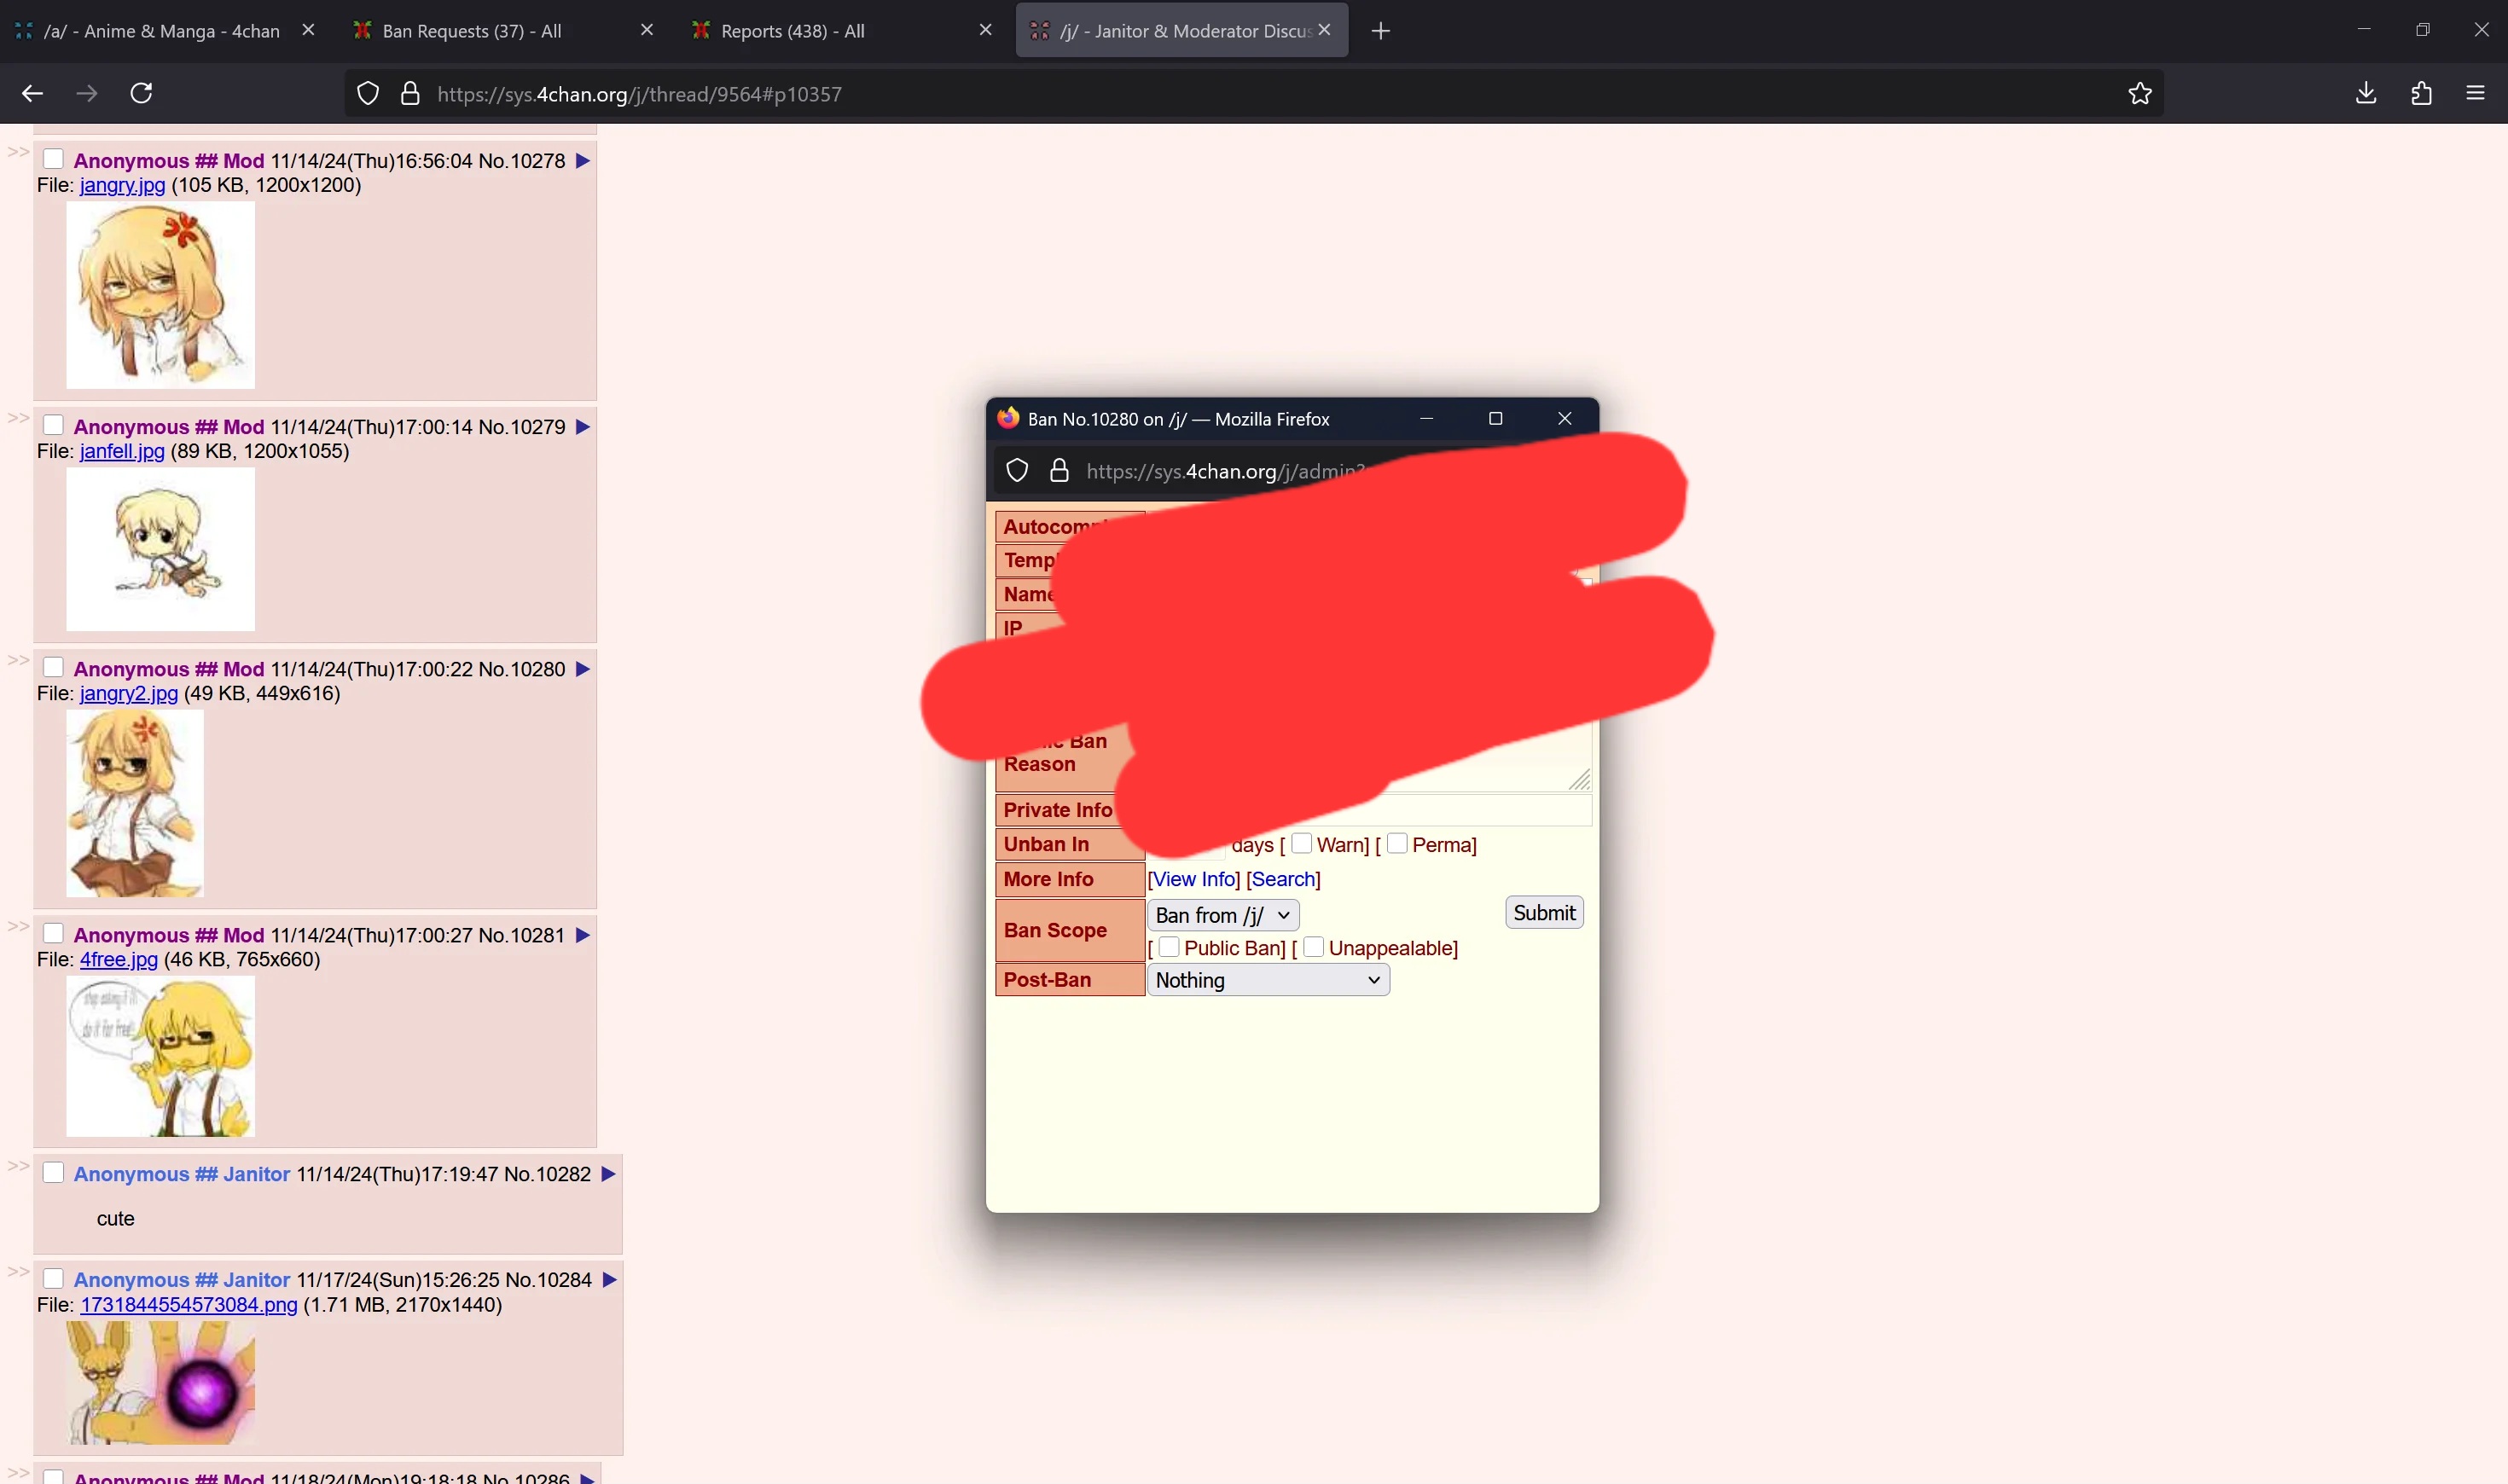Tick checkbox for post No.10279
The height and width of the screenshot is (1484, 2508).
pos(53,425)
